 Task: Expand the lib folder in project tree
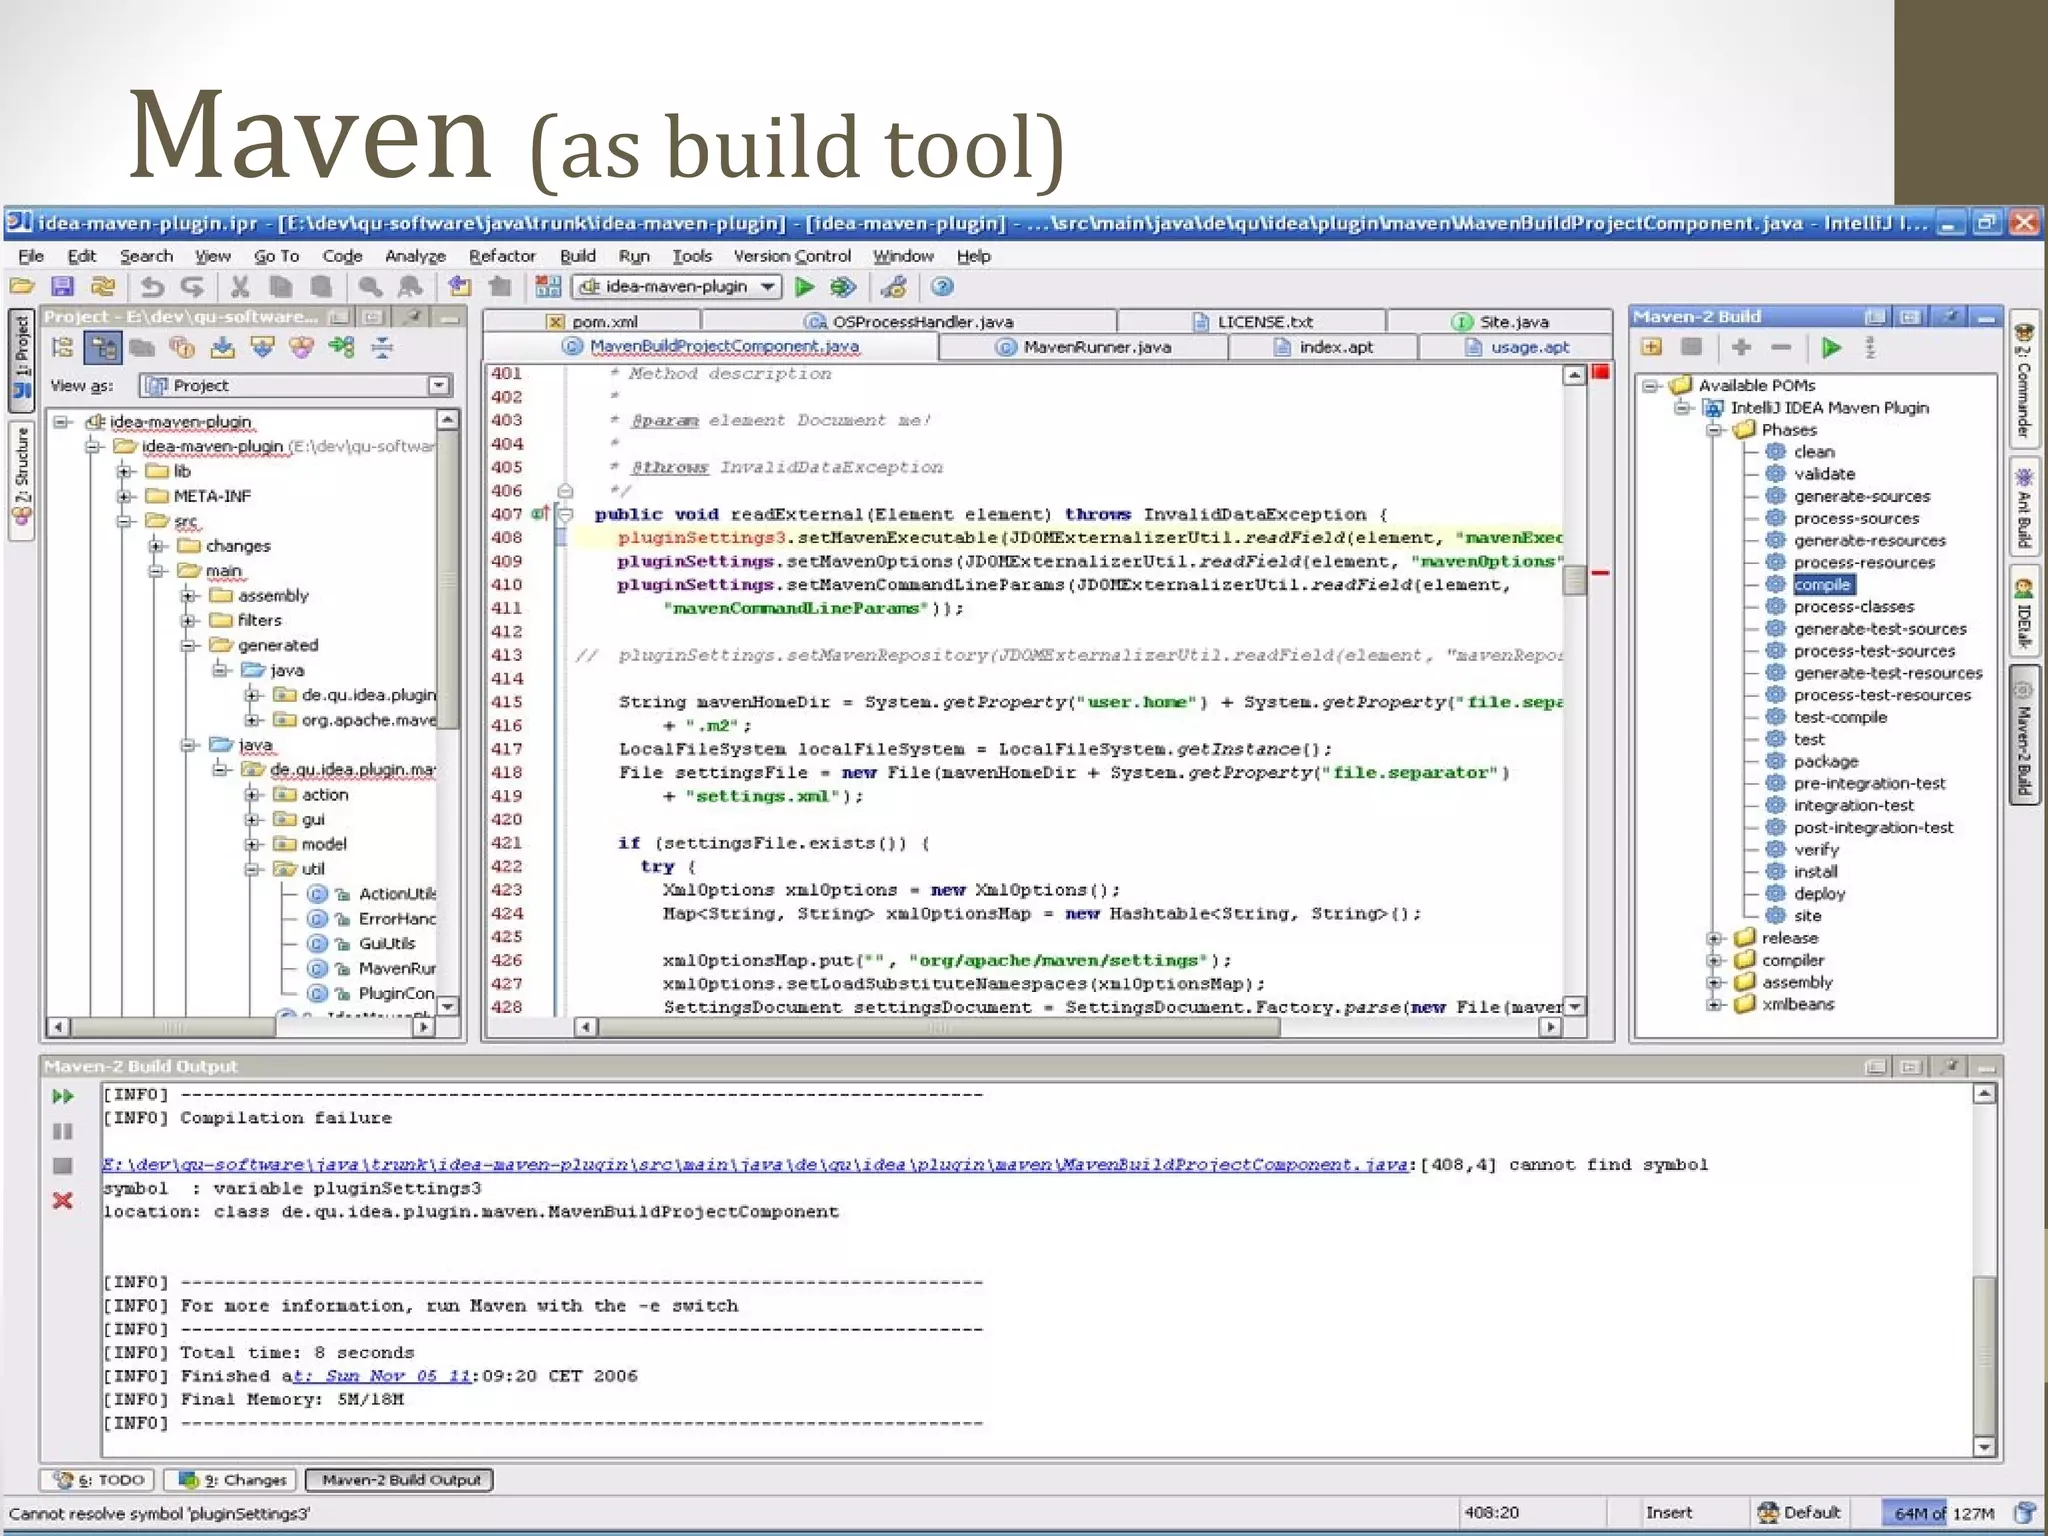(124, 471)
